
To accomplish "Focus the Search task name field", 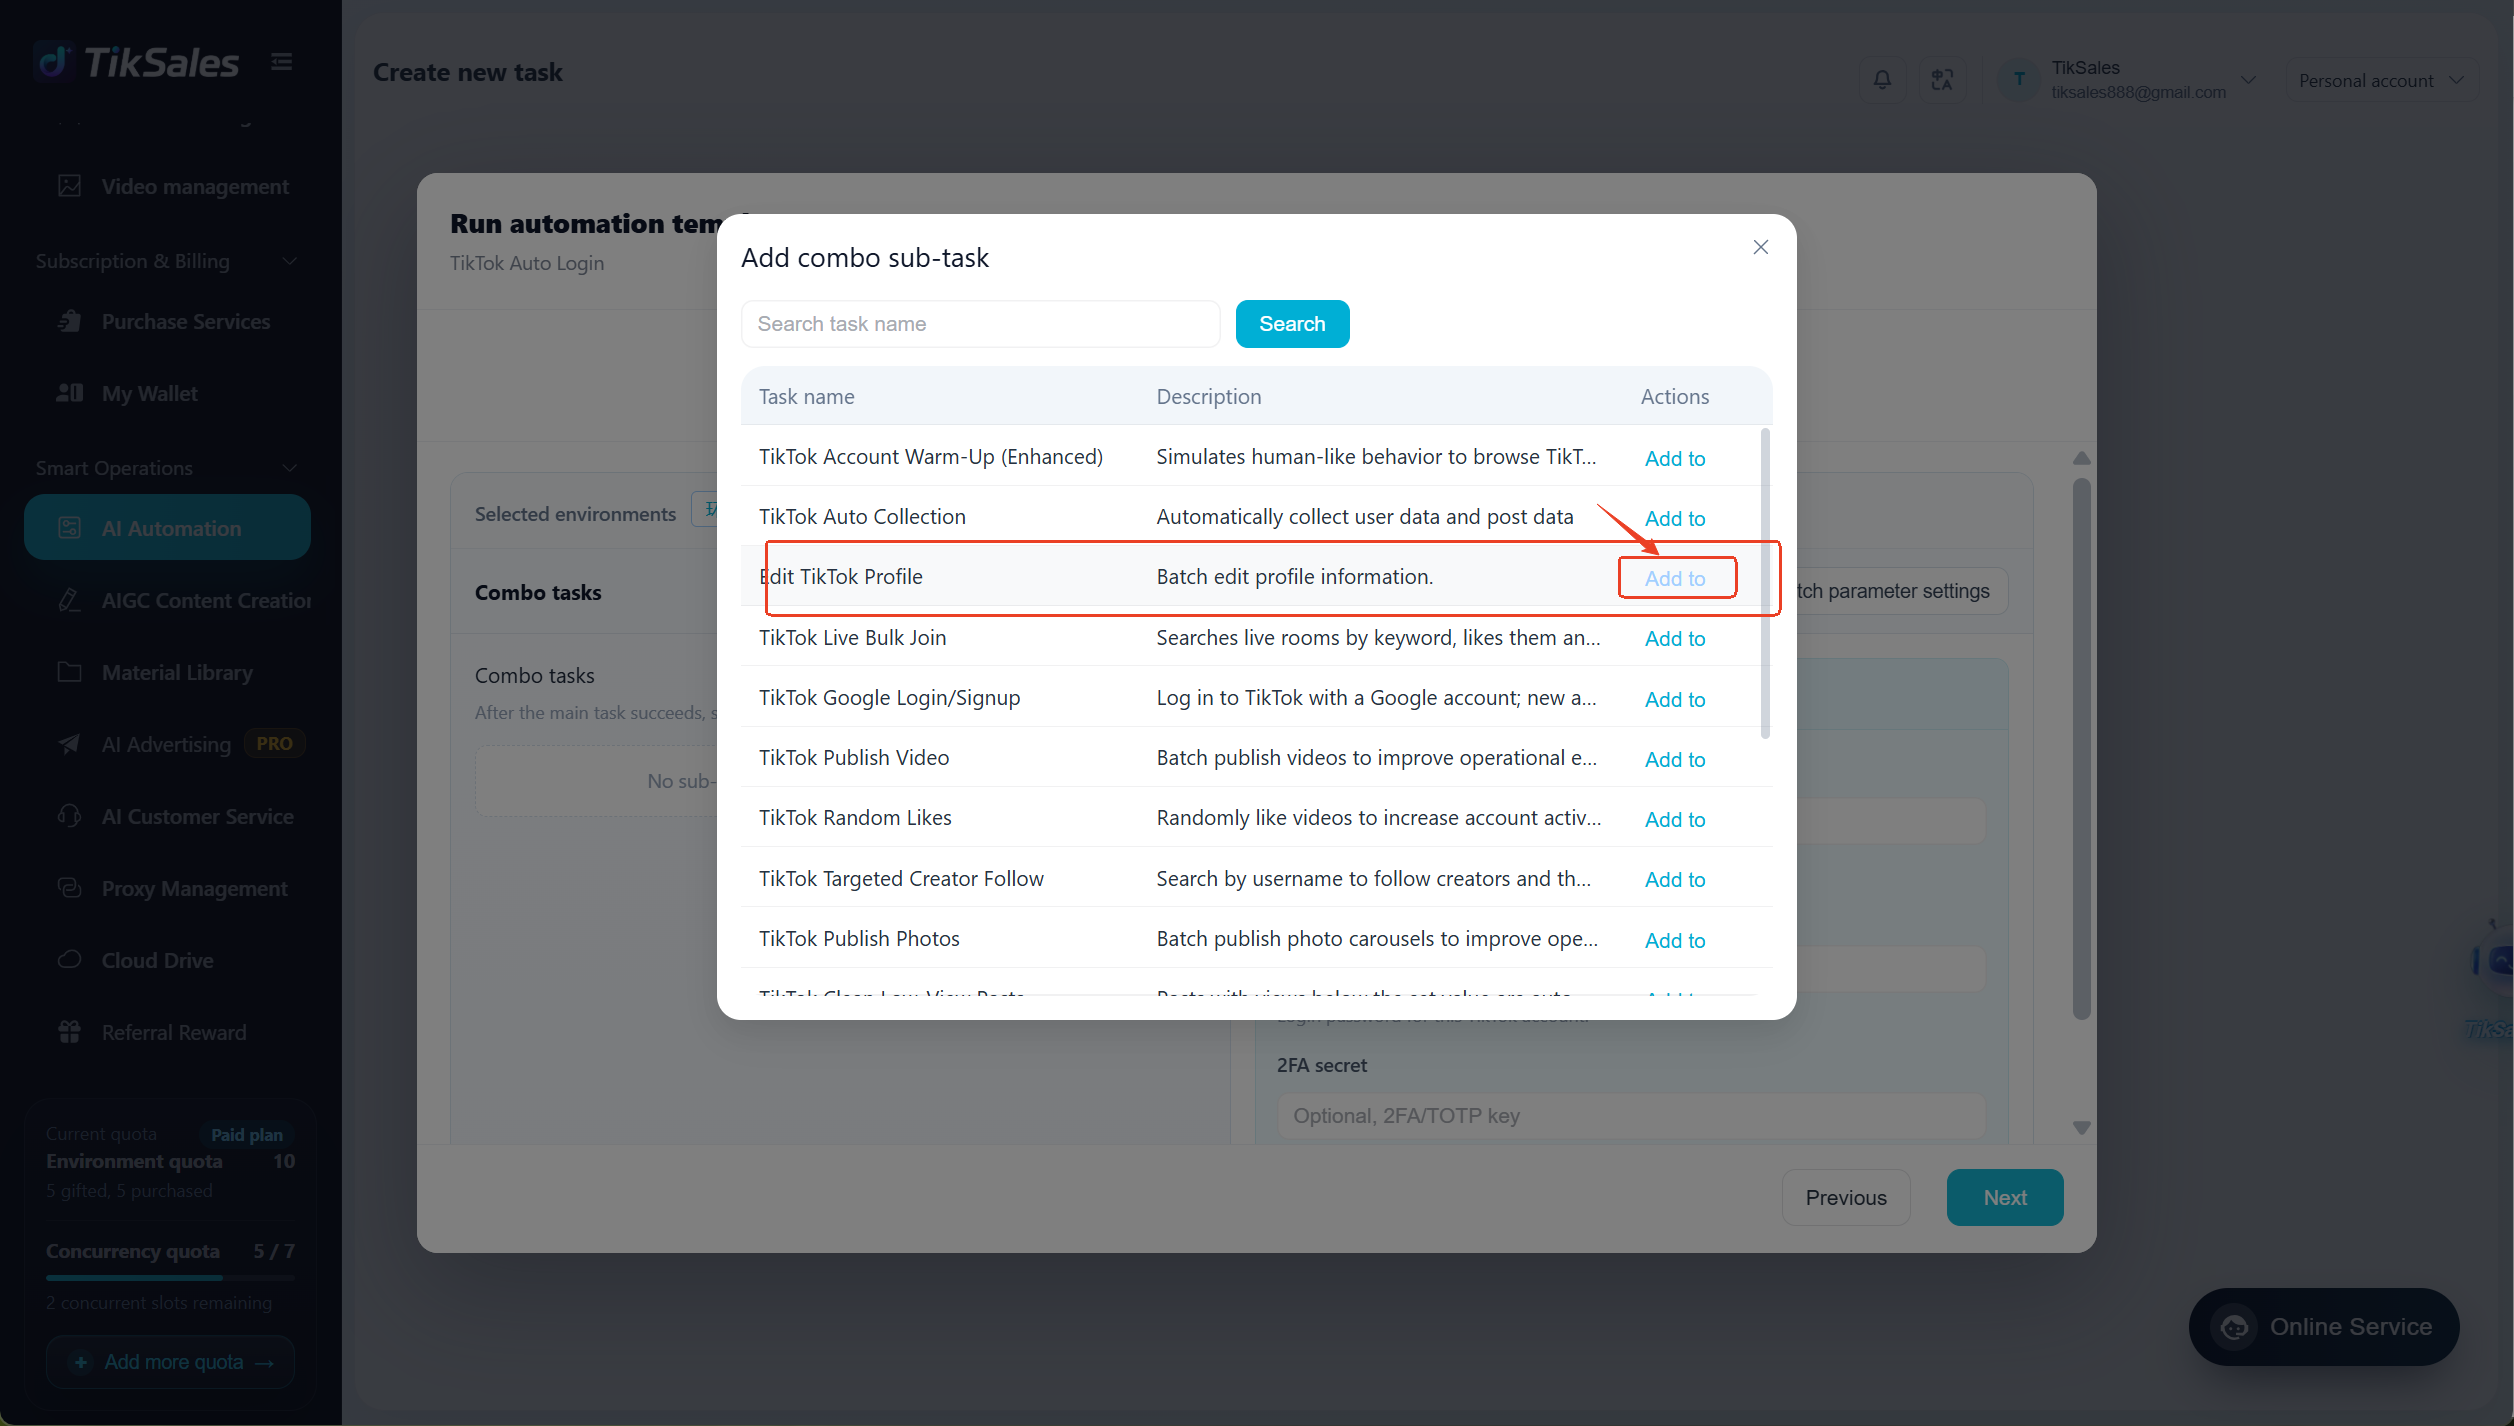I will pos(980,324).
